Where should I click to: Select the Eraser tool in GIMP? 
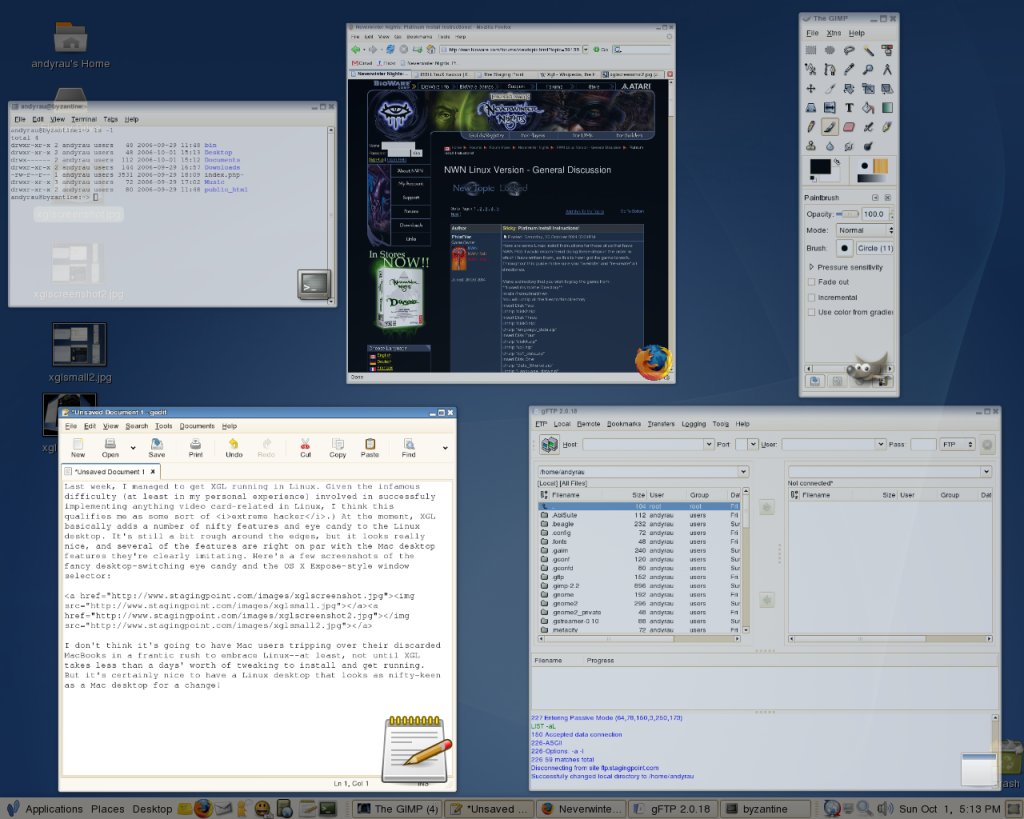849,127
